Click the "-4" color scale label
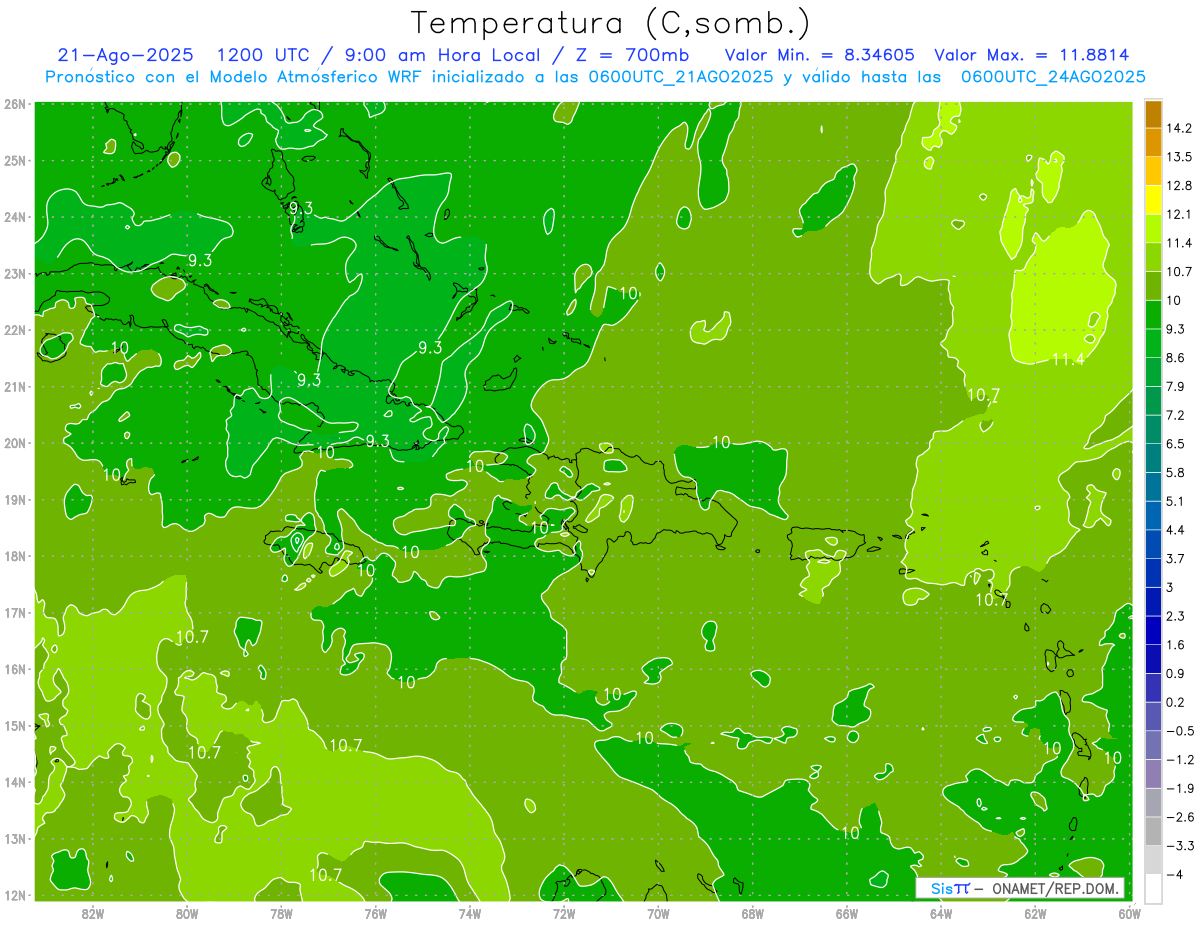This screenshot has height=927, width=1200. pos(1176,875)
